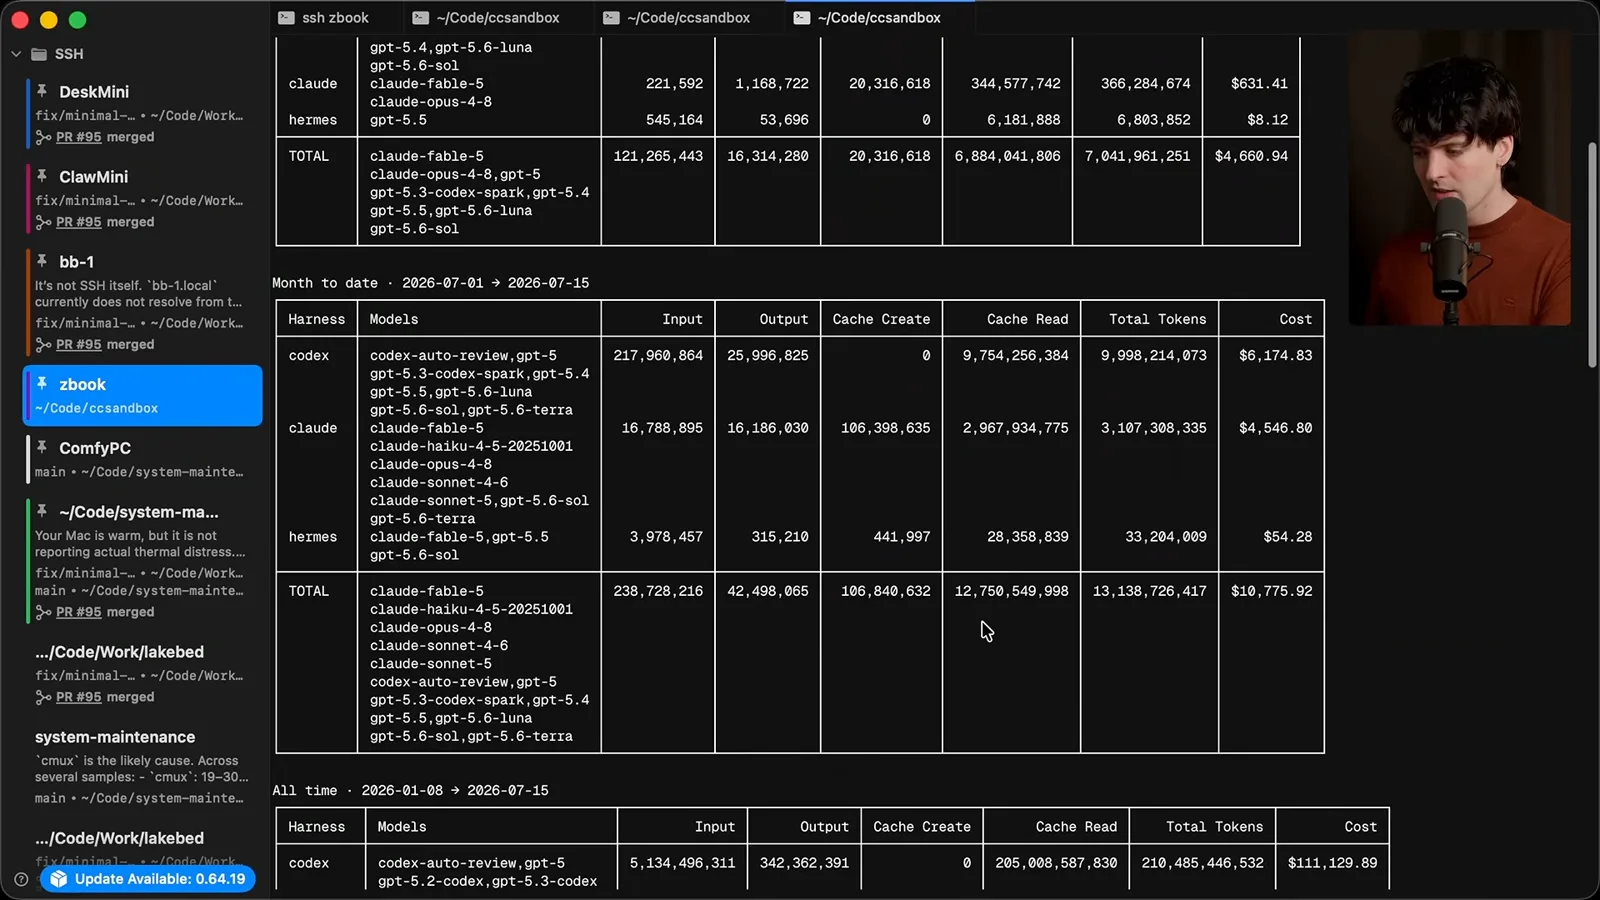Switch to the ssh zbook tab
This screenshot has width=1600, height=900.
tap(335, 18)
